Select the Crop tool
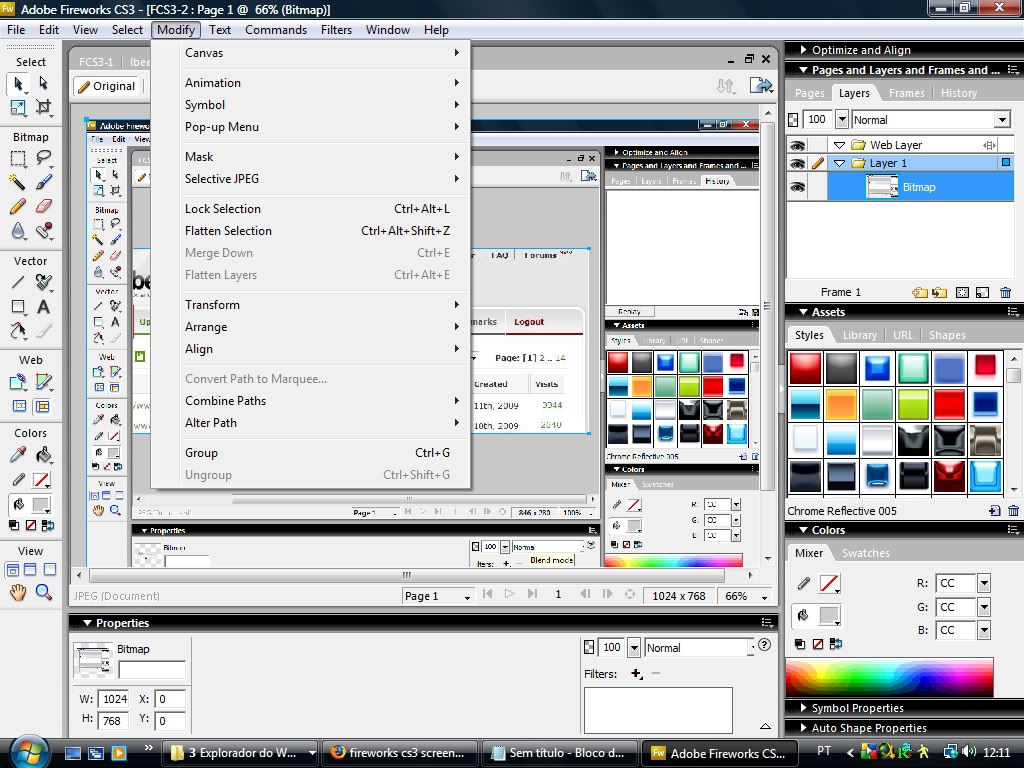Screen dimensions: 1024x768 43,107
